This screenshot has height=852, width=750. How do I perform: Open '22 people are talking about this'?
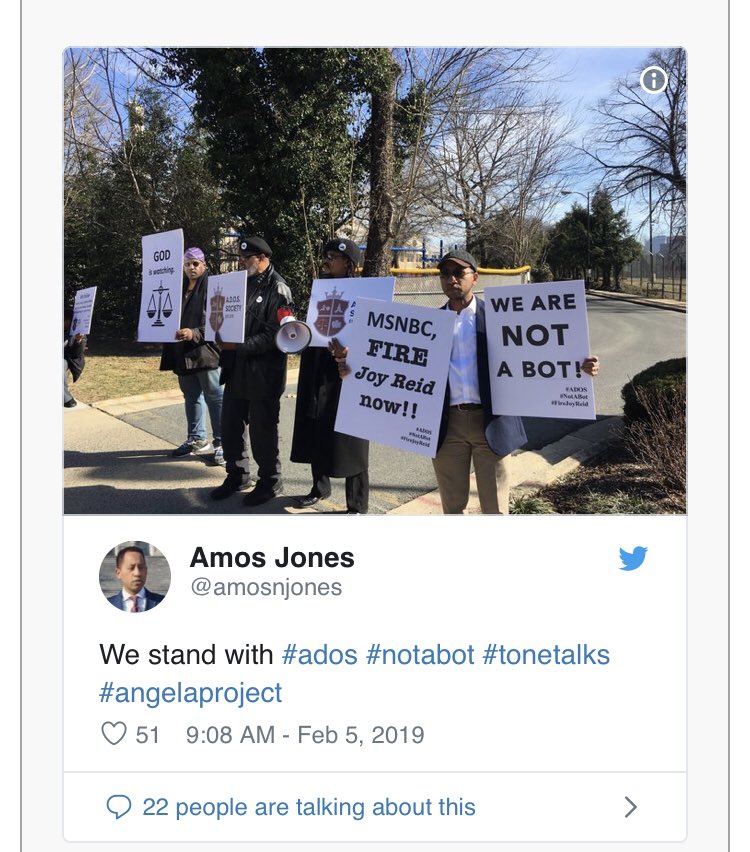pyautogui.click(x=309, y=807)
